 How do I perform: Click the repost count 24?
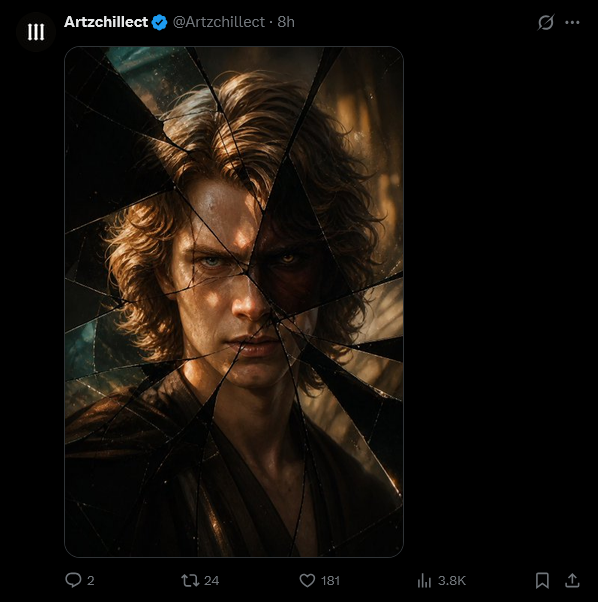pos(211,580)
